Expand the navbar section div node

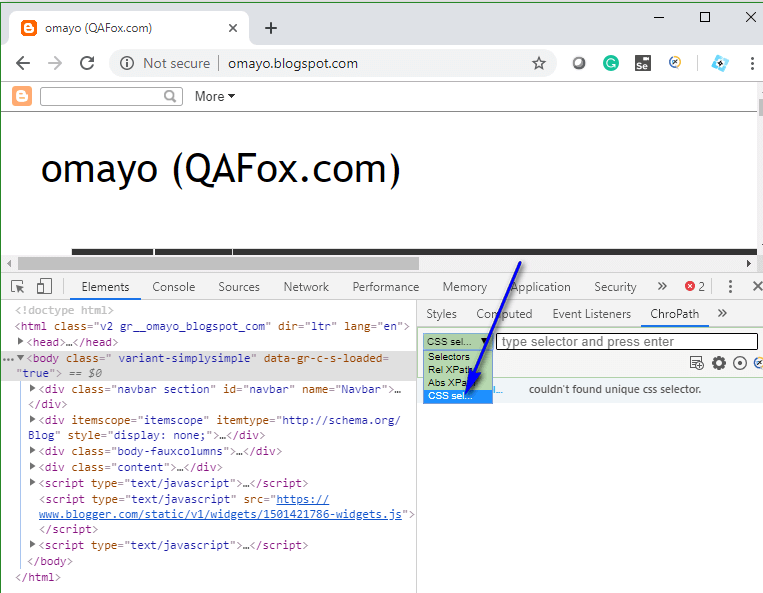(32, 388)
